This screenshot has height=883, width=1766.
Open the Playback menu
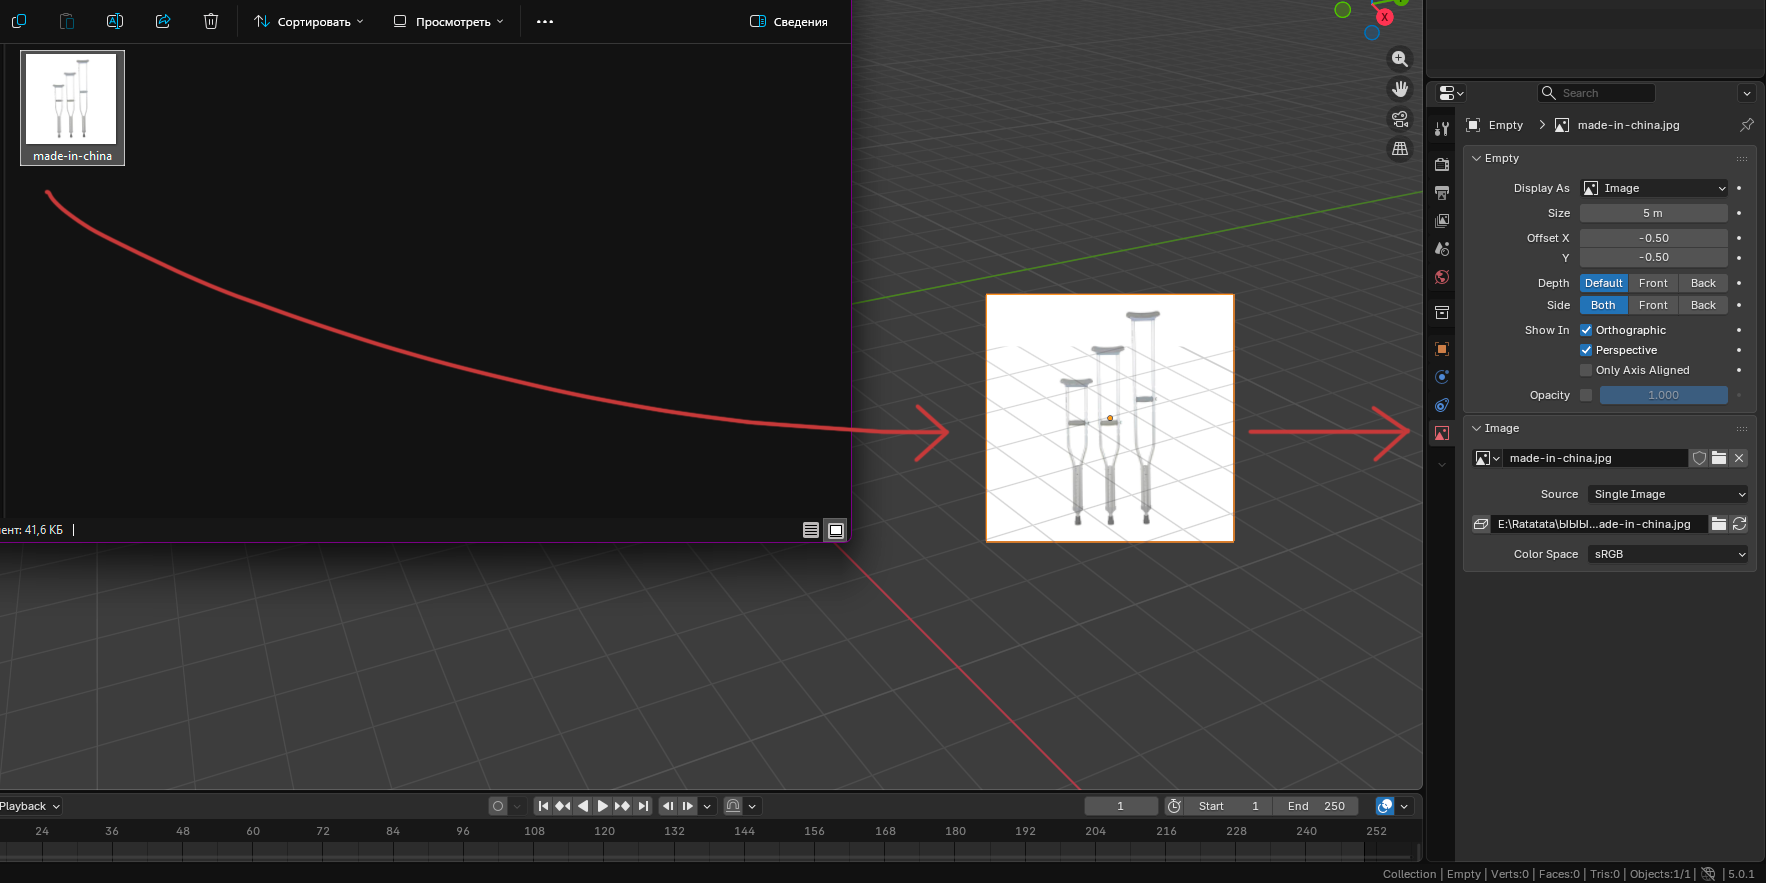(29, 806)
